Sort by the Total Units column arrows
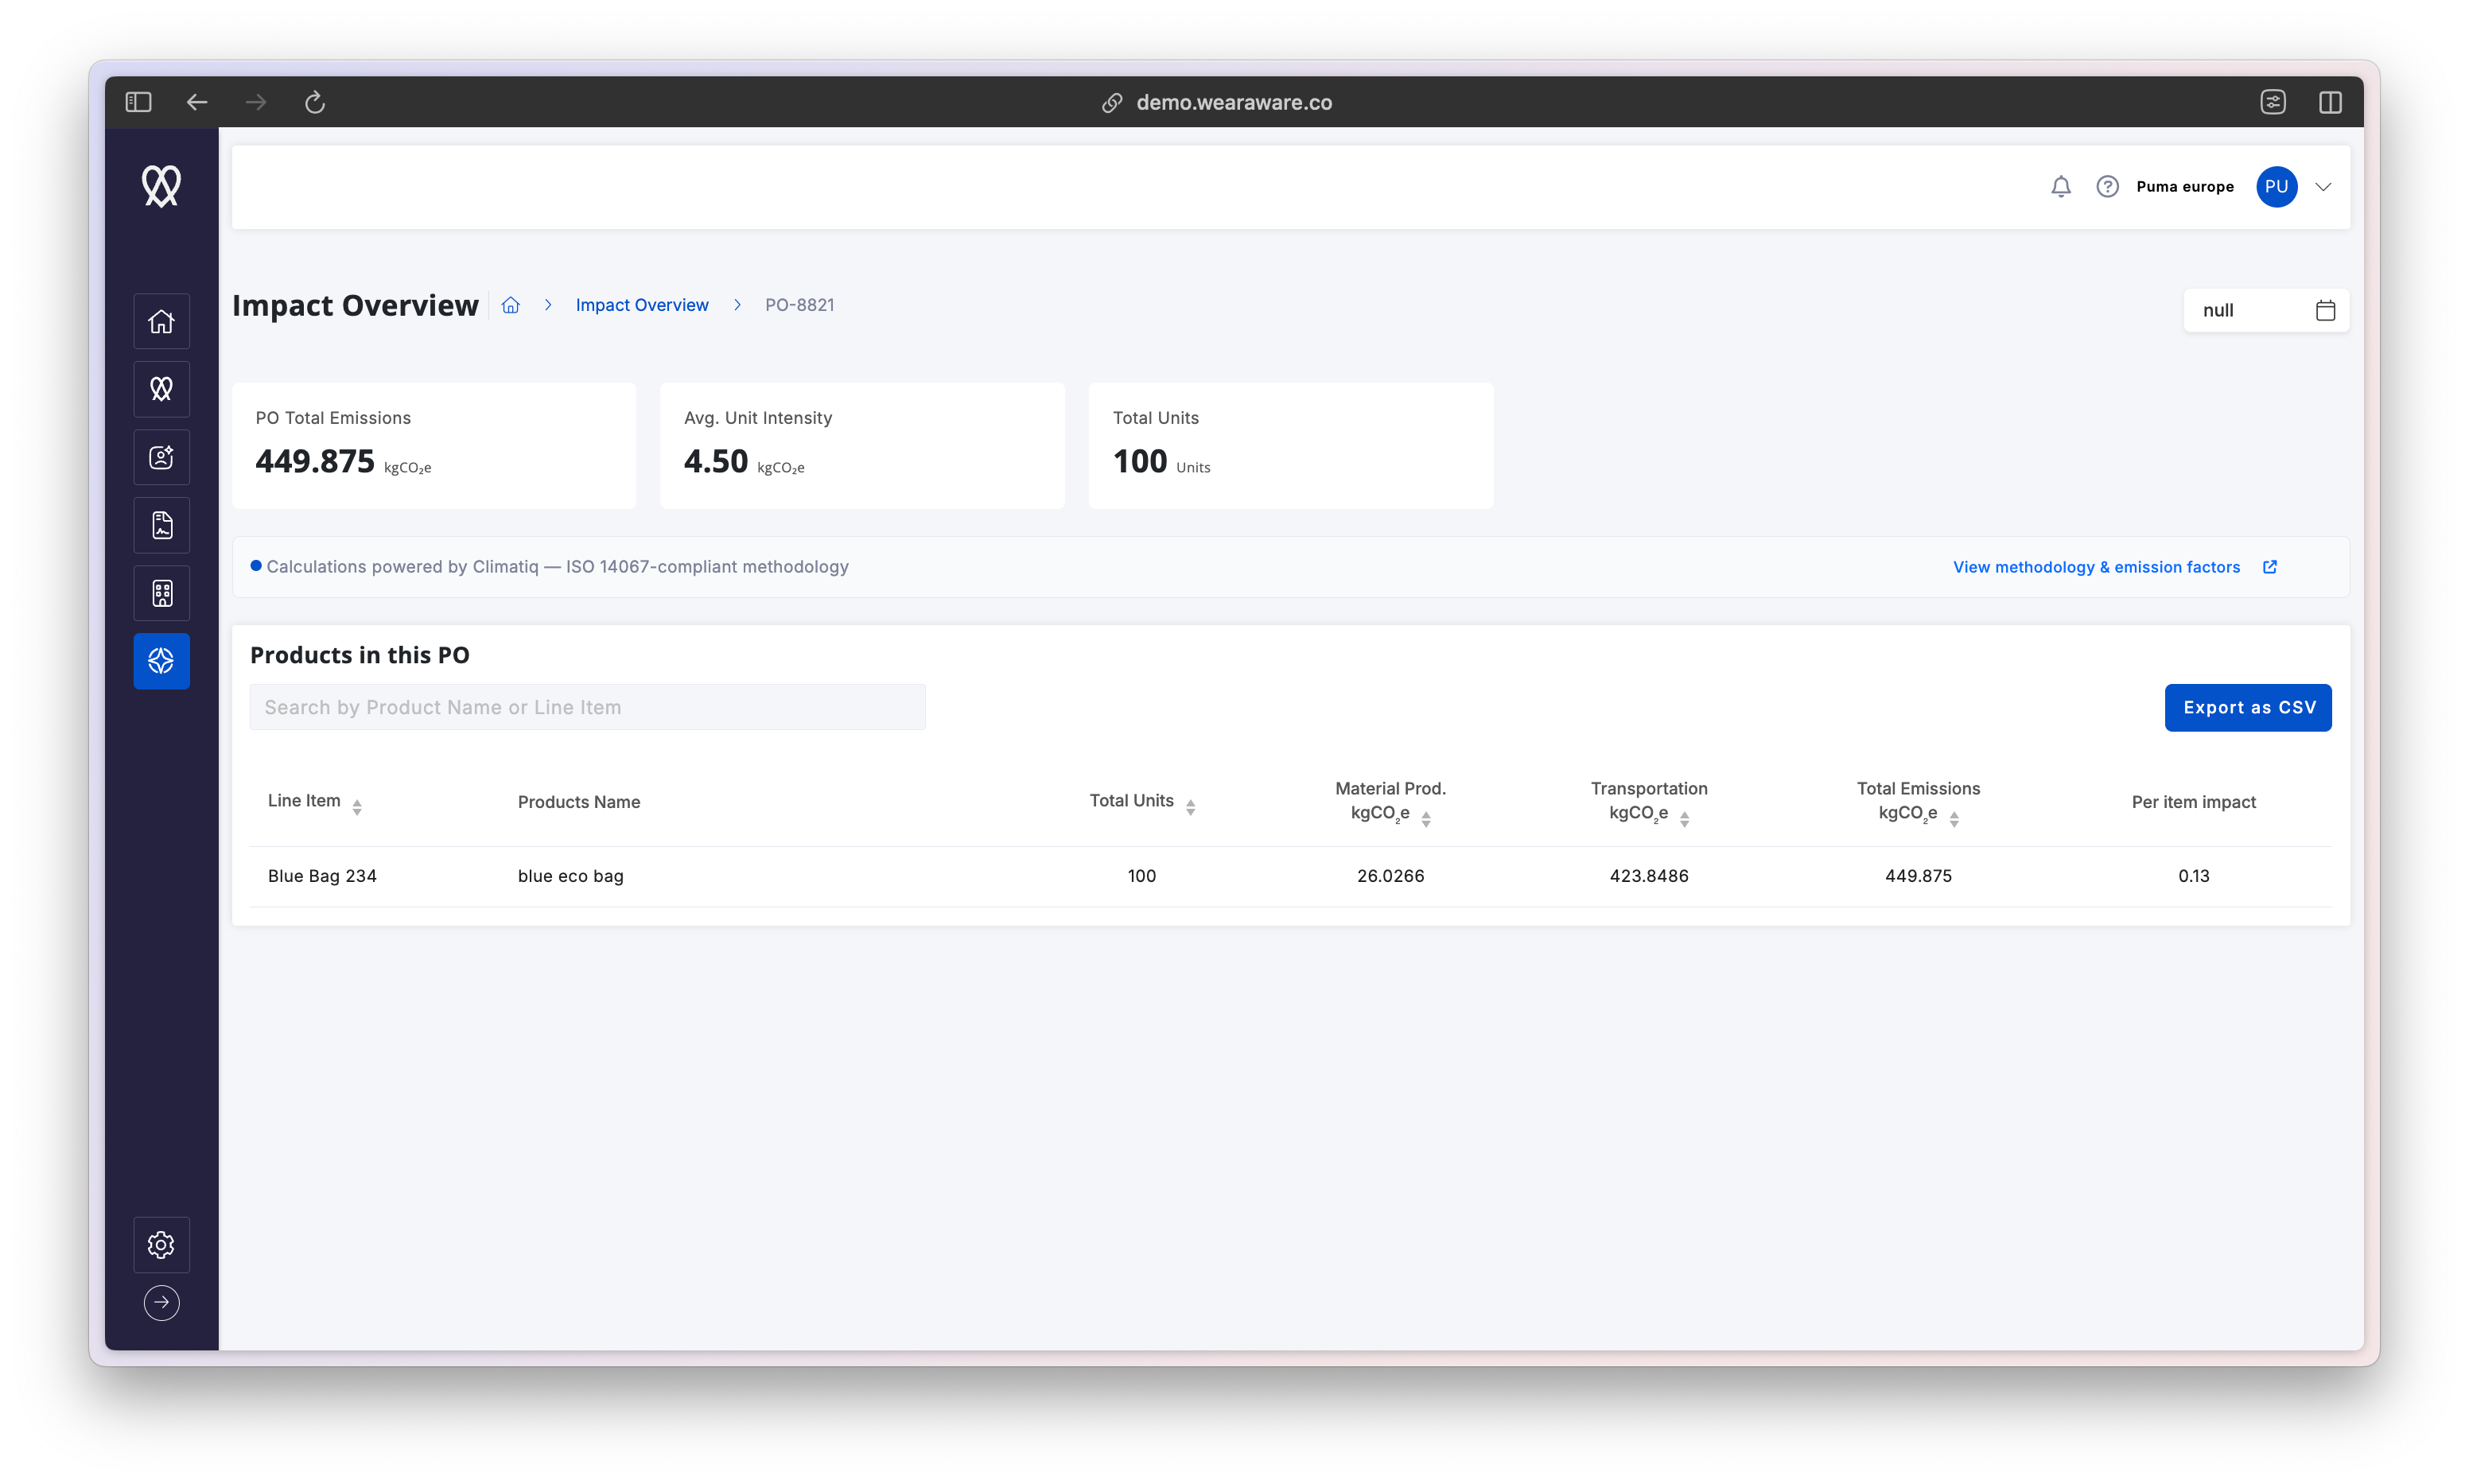Viewport: 2469px width, 1484px height. pos(1190,807)
